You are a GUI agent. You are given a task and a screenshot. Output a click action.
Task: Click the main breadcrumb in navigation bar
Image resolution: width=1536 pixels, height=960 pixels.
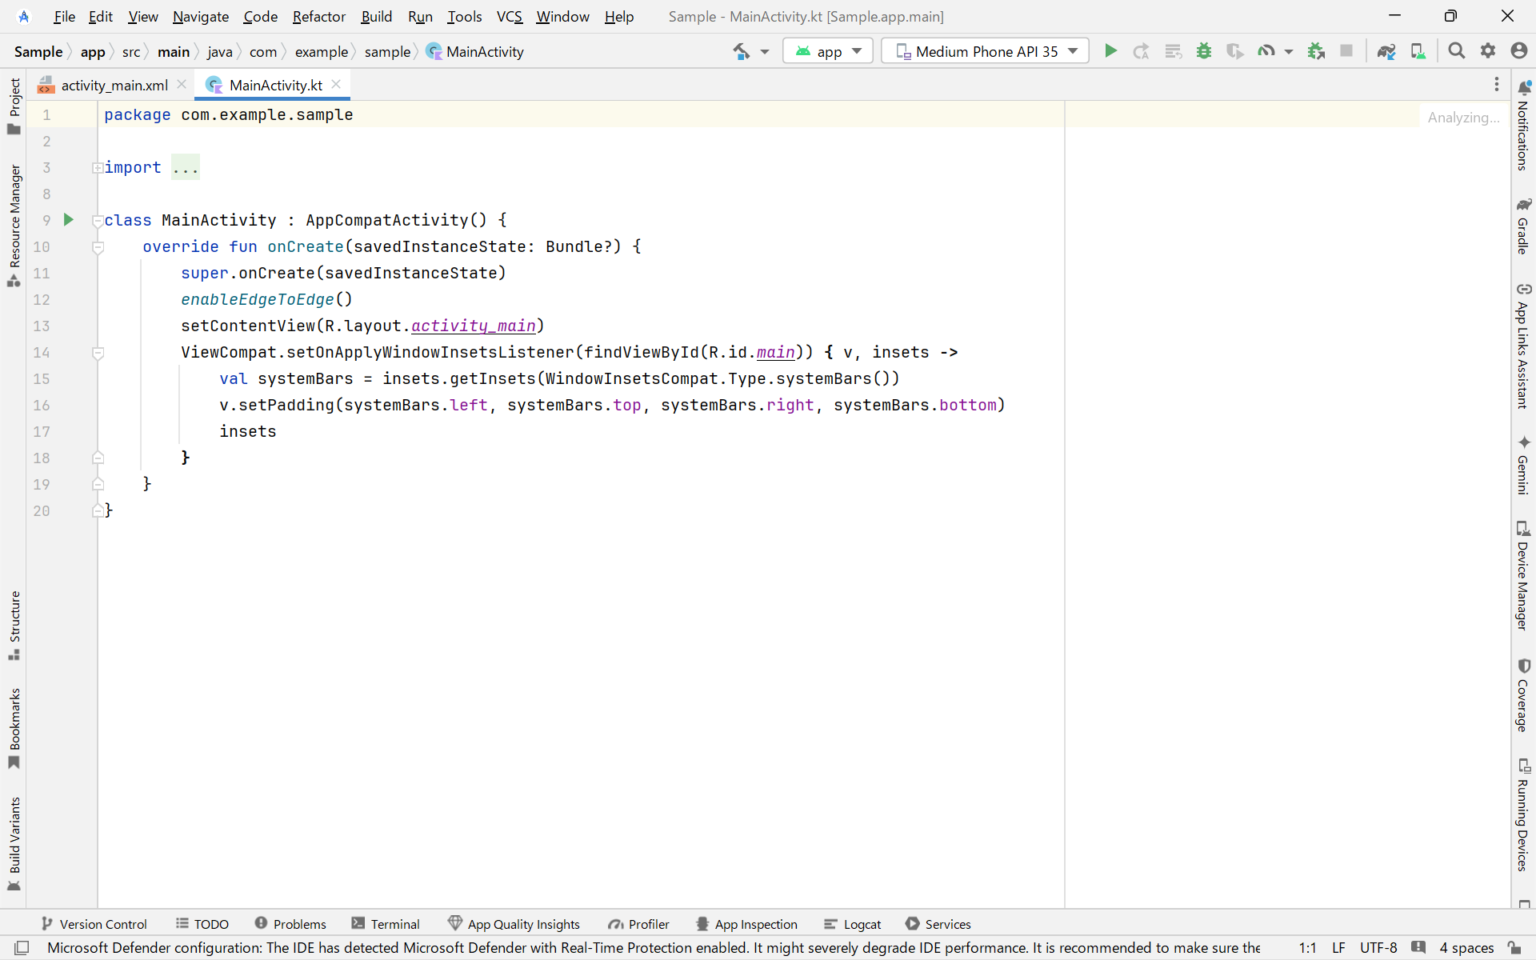coord(173,51)
